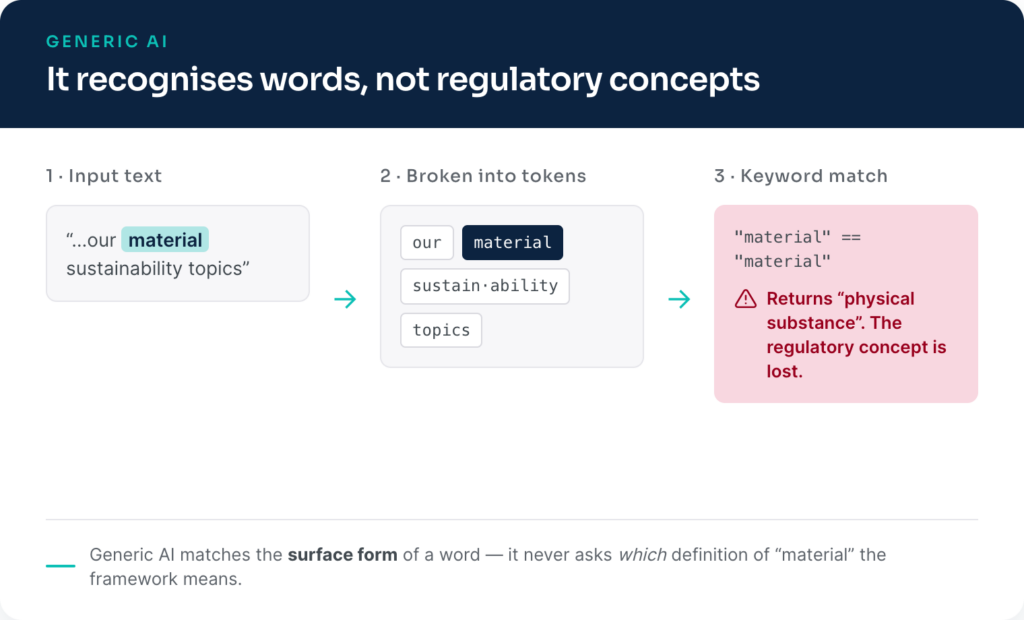Click the italic 'which' word in footnote
Viewport: 1024px width, 620px height.
point(642,555)
